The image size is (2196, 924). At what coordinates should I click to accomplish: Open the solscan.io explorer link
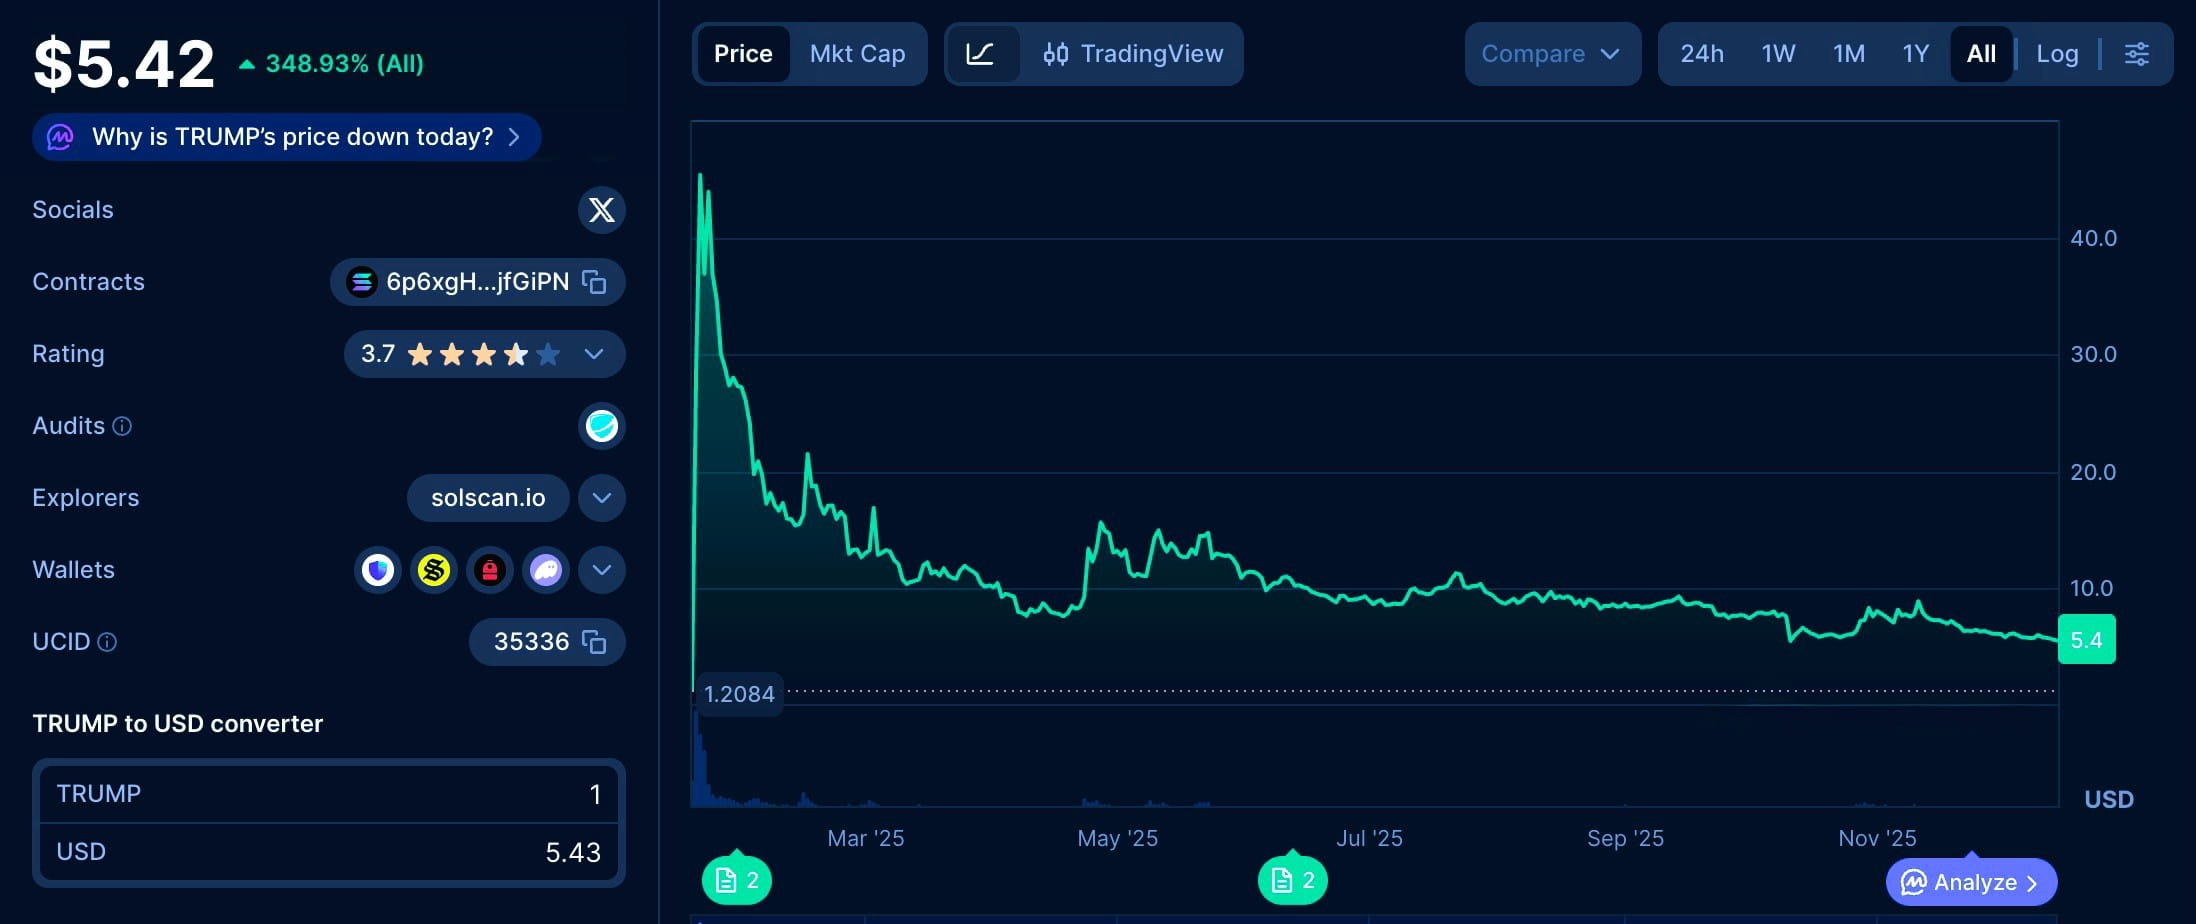click(488, 498)
